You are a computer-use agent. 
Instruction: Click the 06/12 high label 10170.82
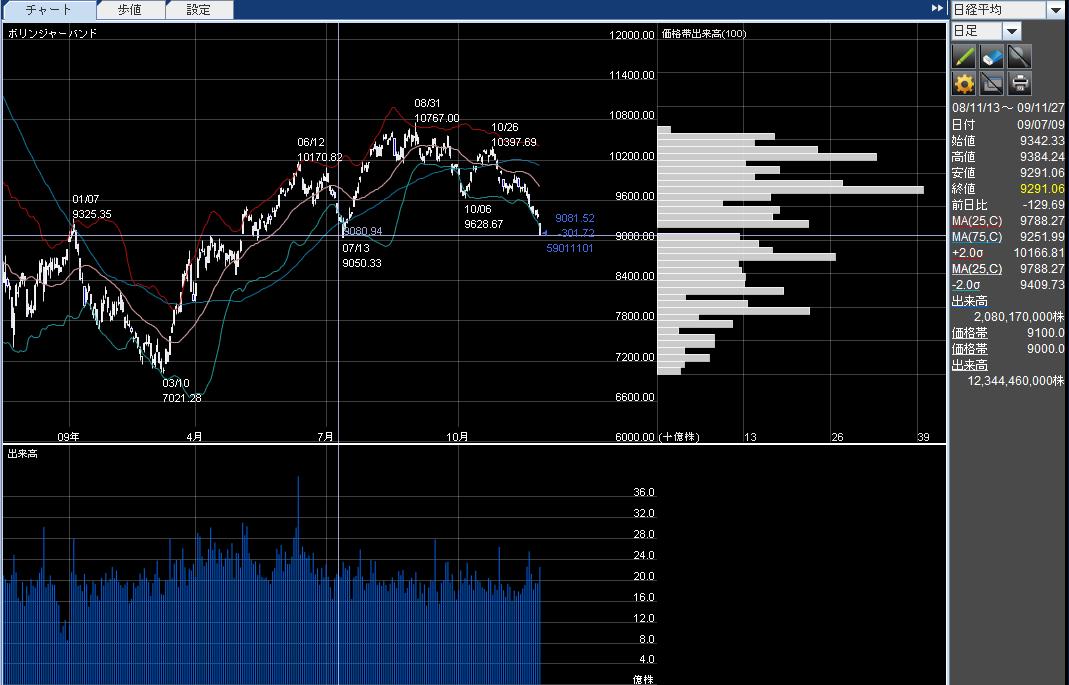click(320, 157)
